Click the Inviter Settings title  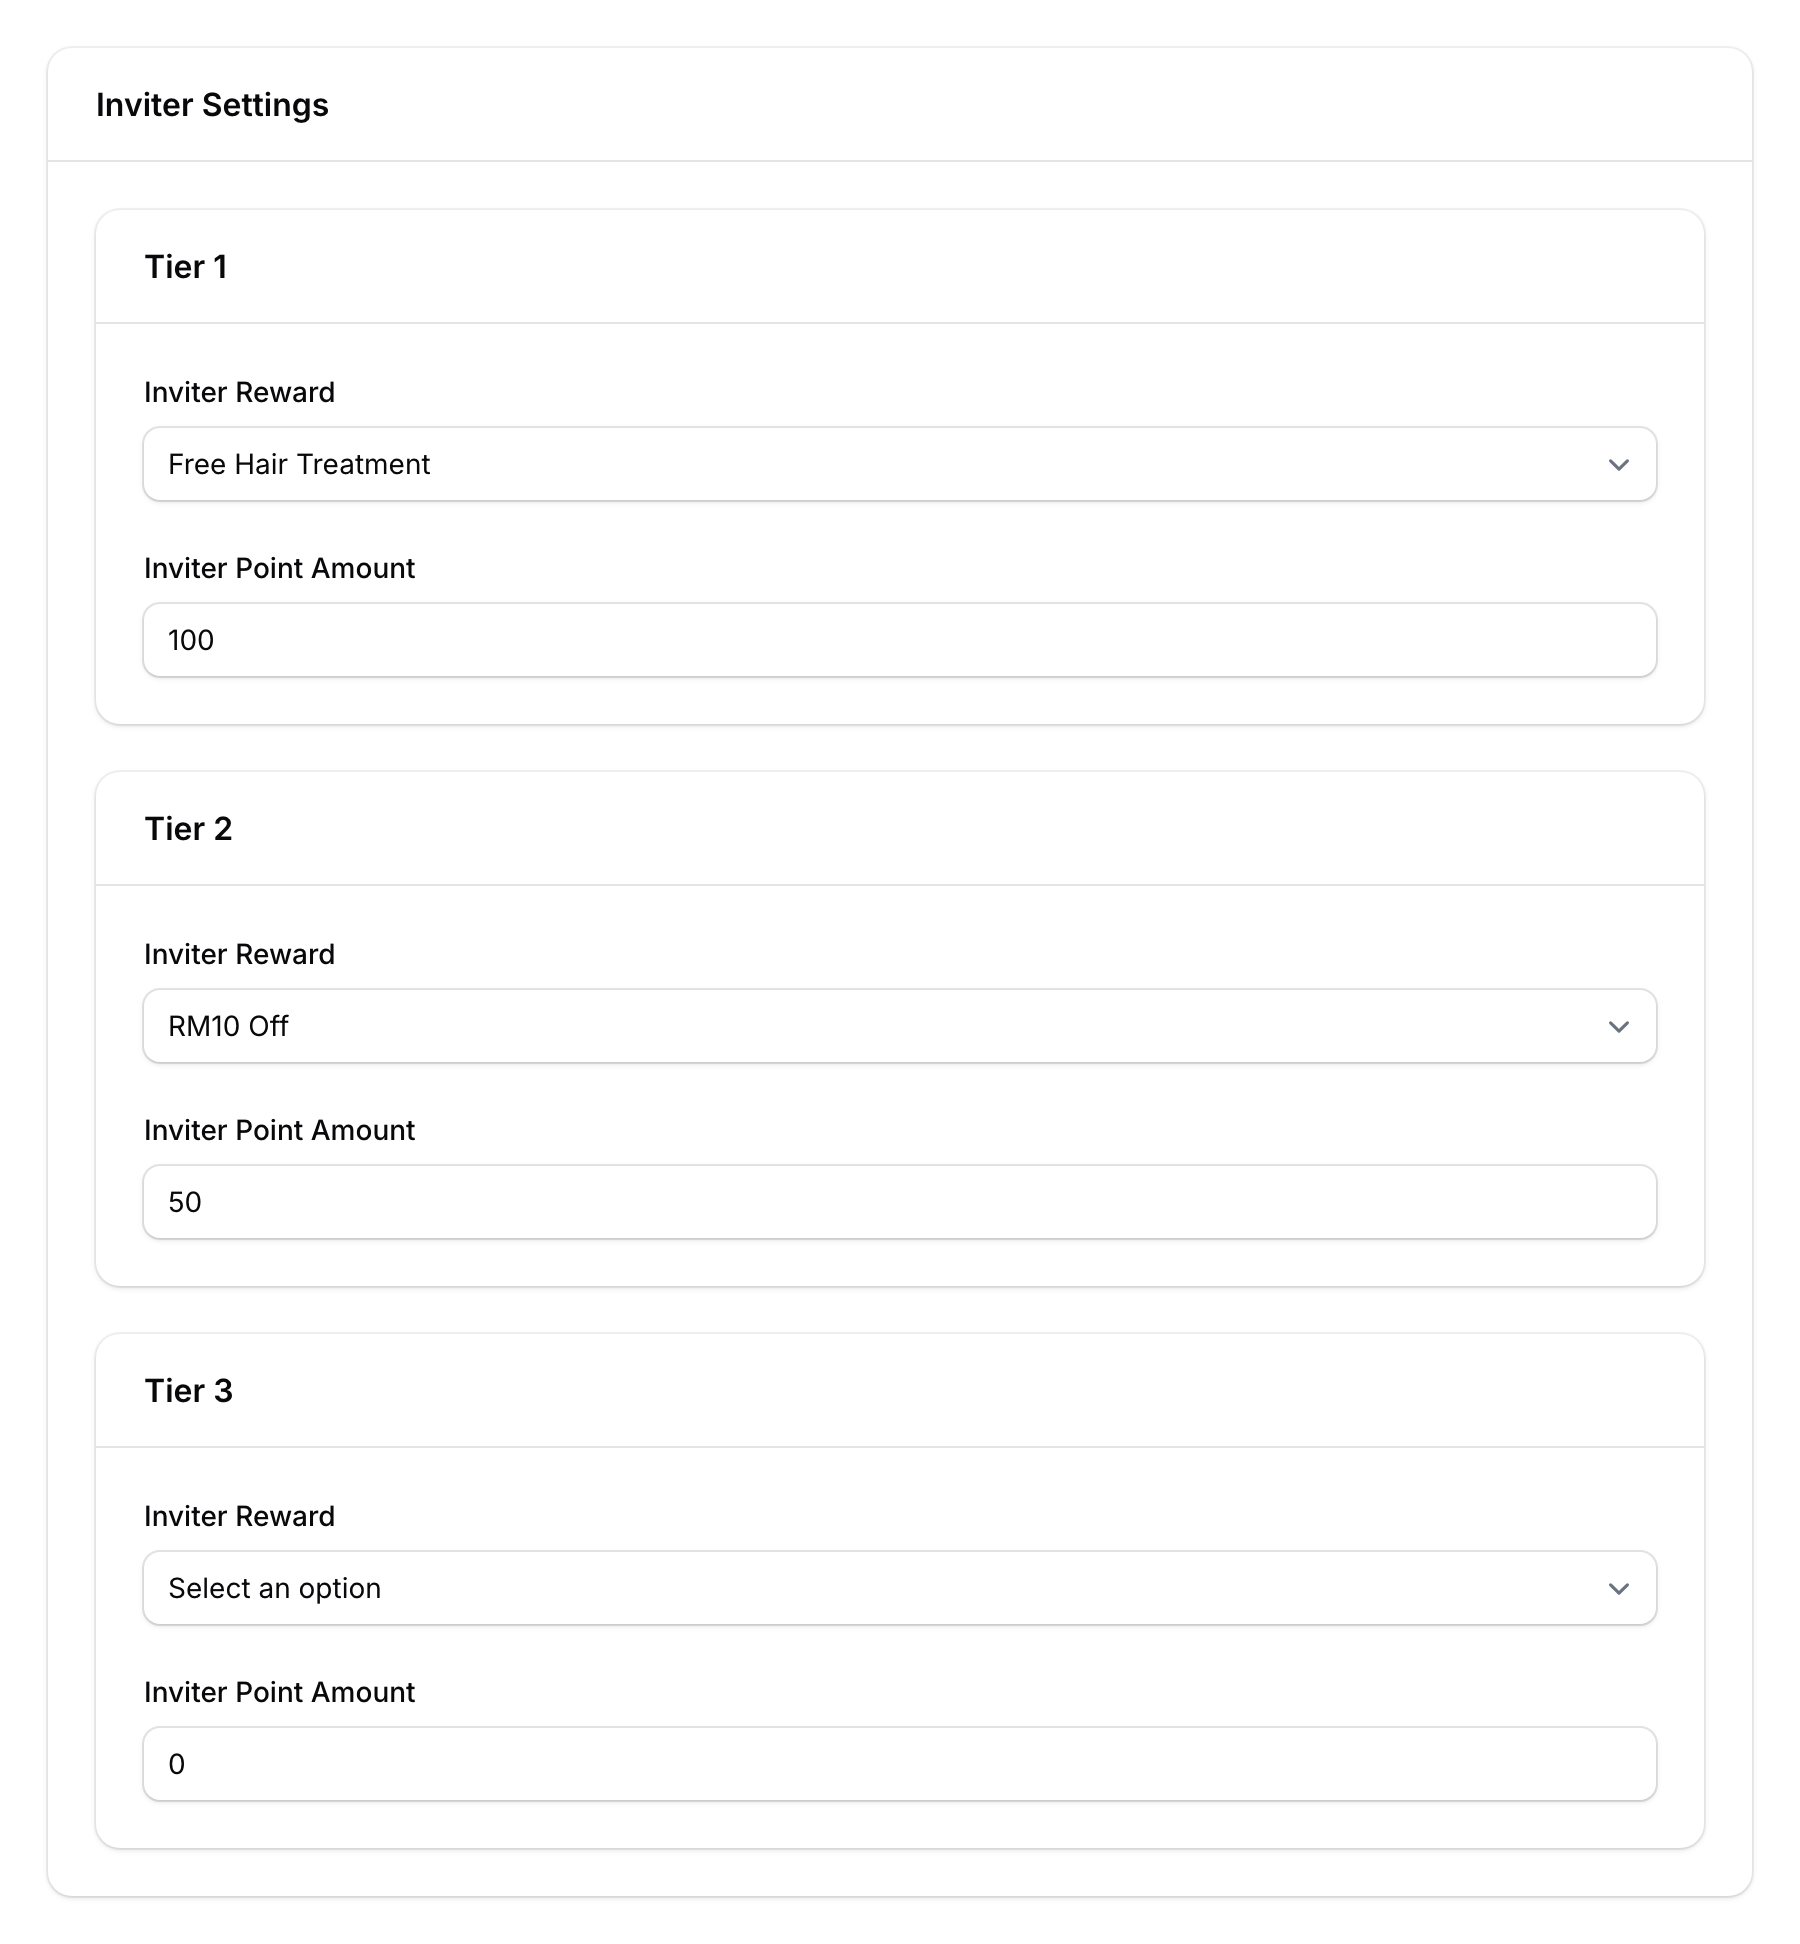pos(212,104)
